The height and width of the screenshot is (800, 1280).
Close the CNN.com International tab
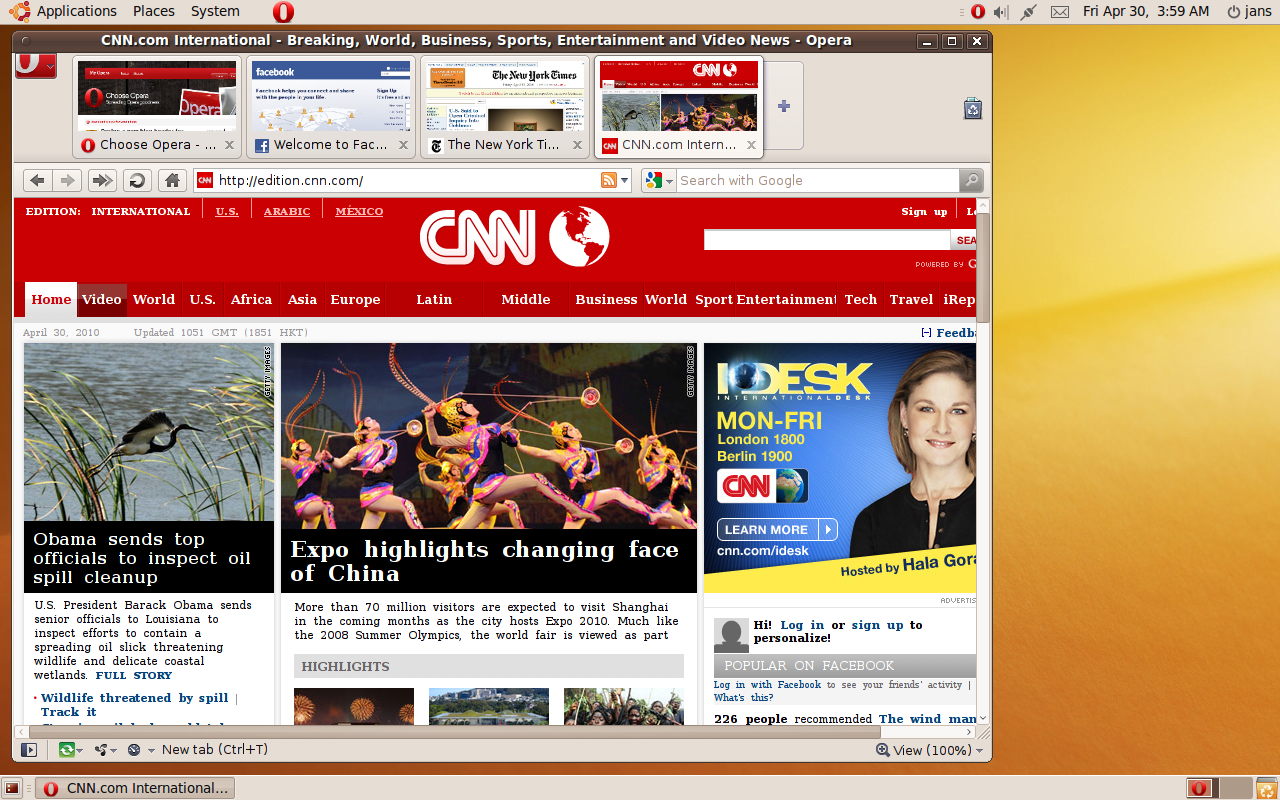(x=751, y=145)
